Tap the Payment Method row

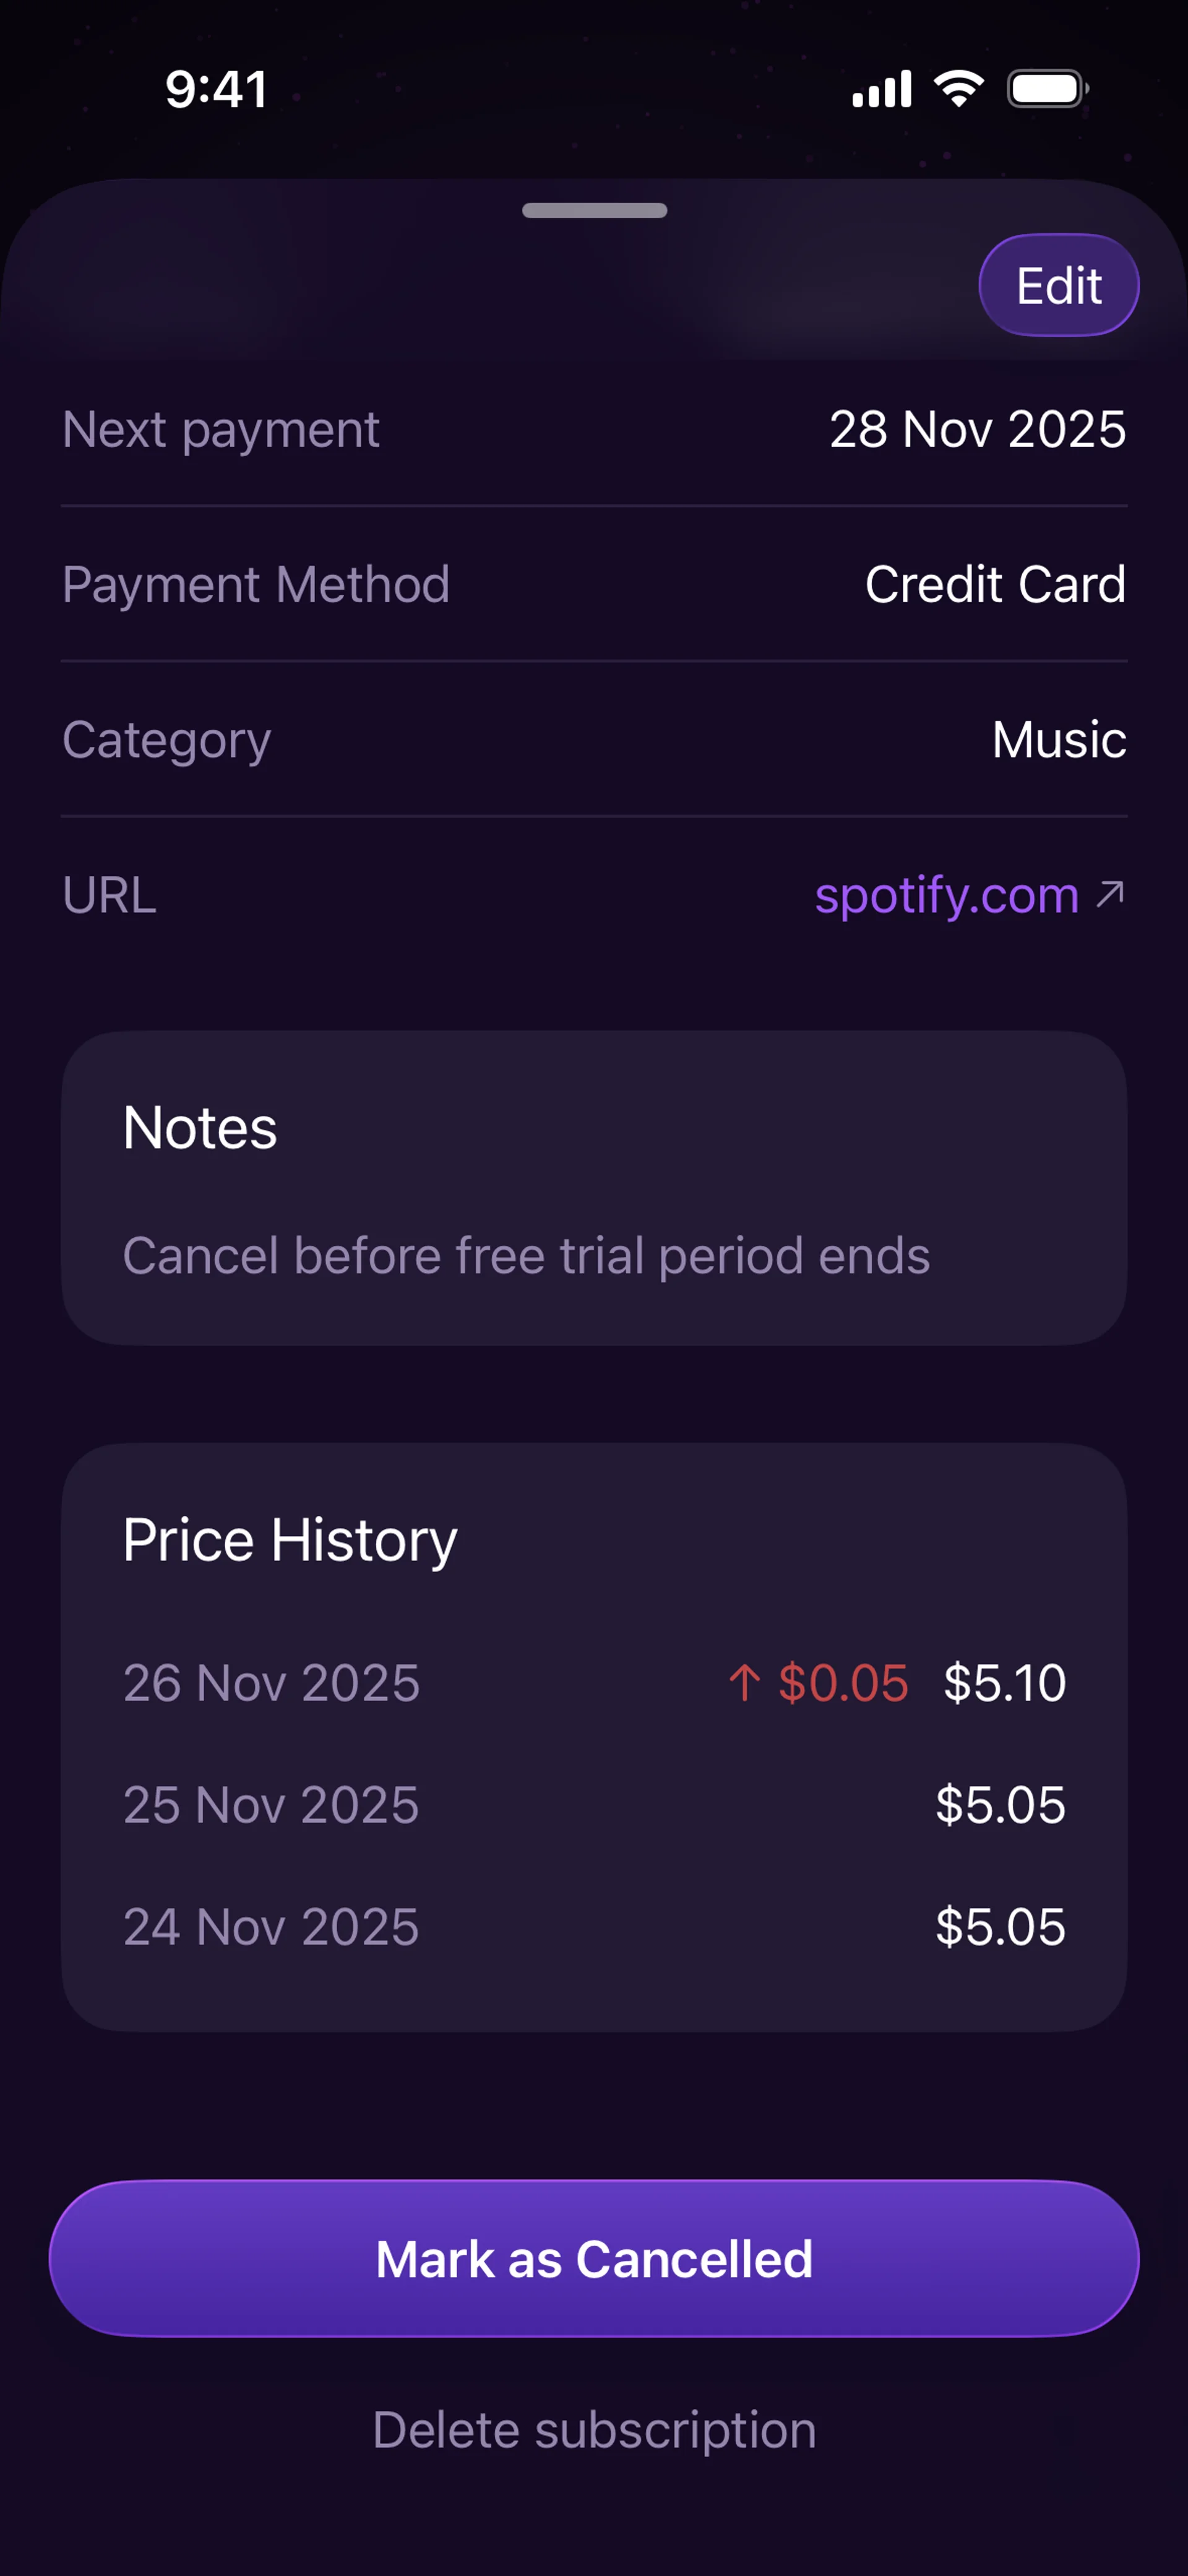tap(594, 585)
